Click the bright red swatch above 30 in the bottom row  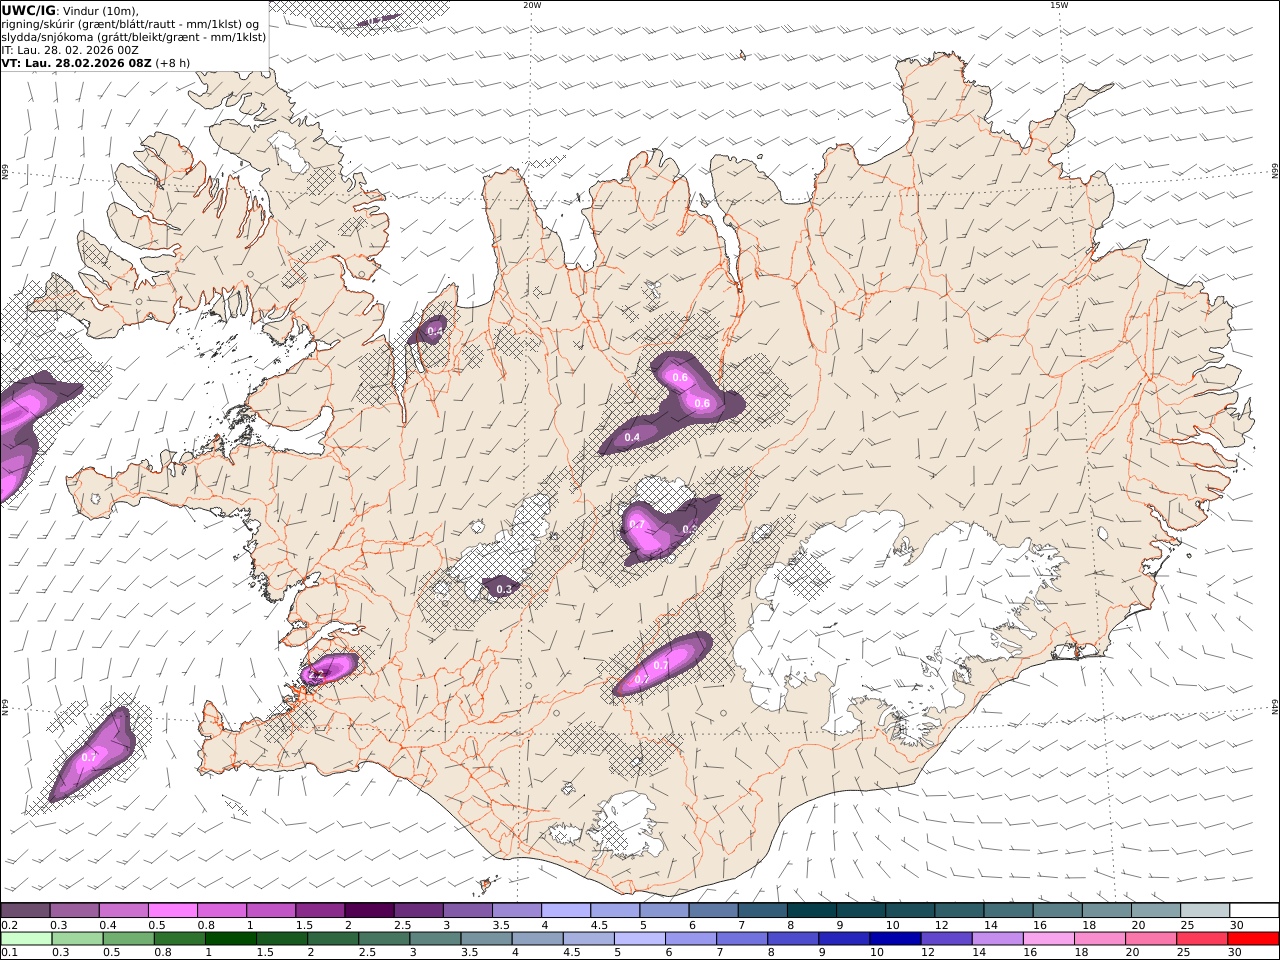coord(1253,939)
